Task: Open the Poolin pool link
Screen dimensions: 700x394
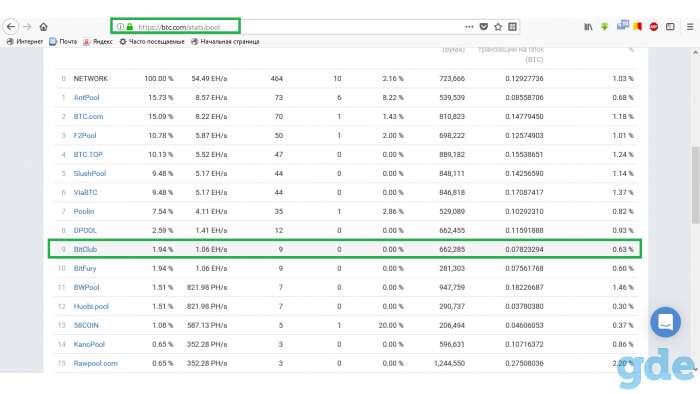Action: (84, 211)
